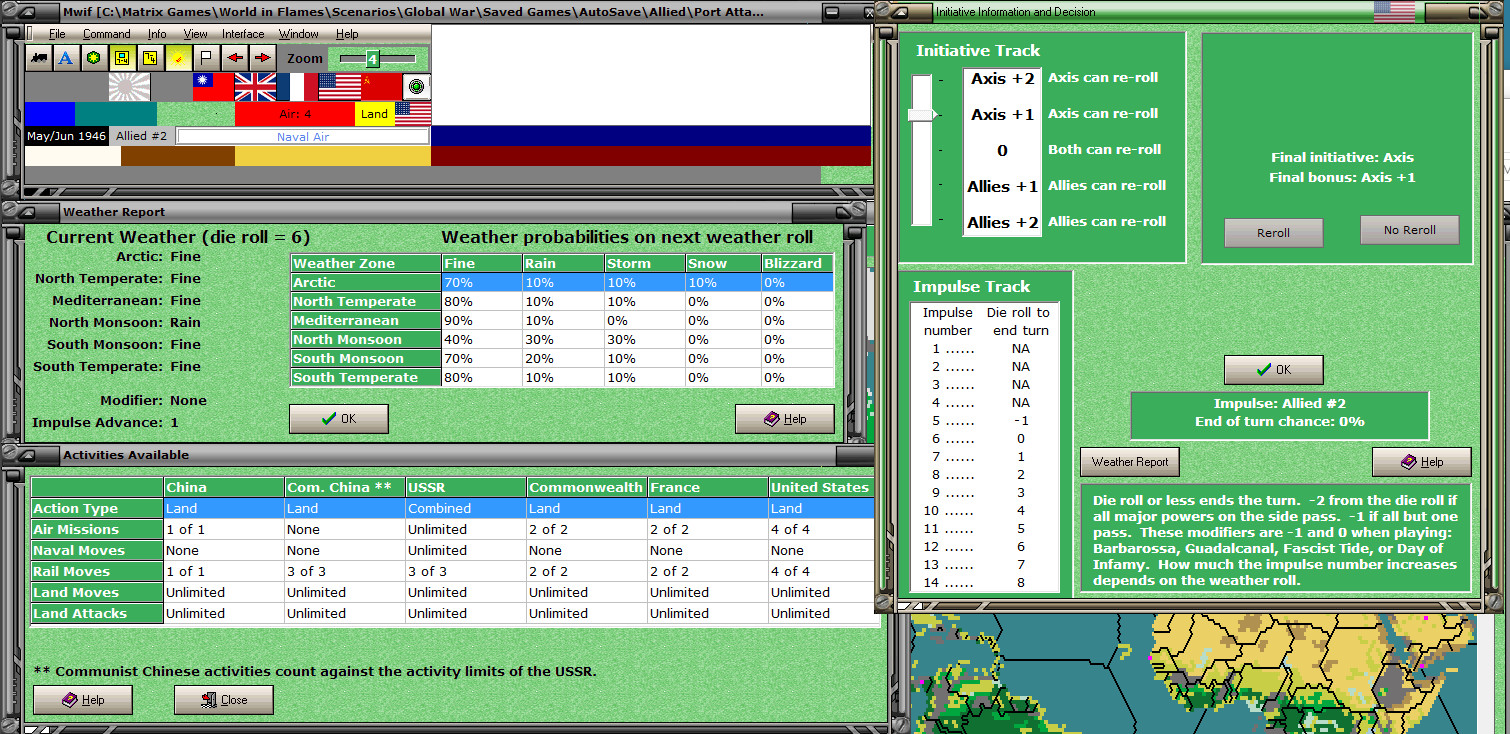Screen dimensions: 1510x734
Task: Open Help in Activities Available window
Action: (x=83, y=700)
